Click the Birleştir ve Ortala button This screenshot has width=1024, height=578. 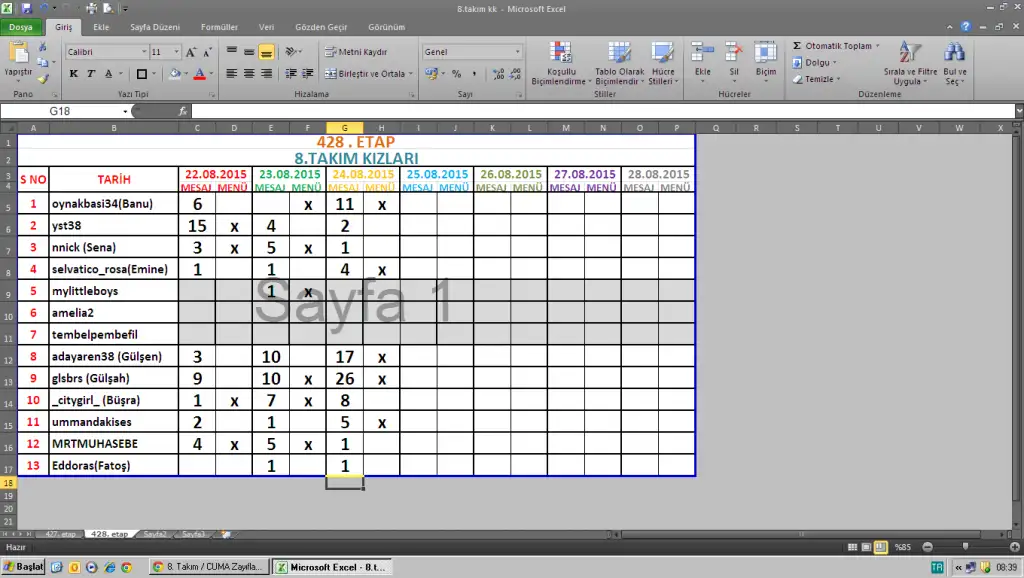tap(365, 74)
